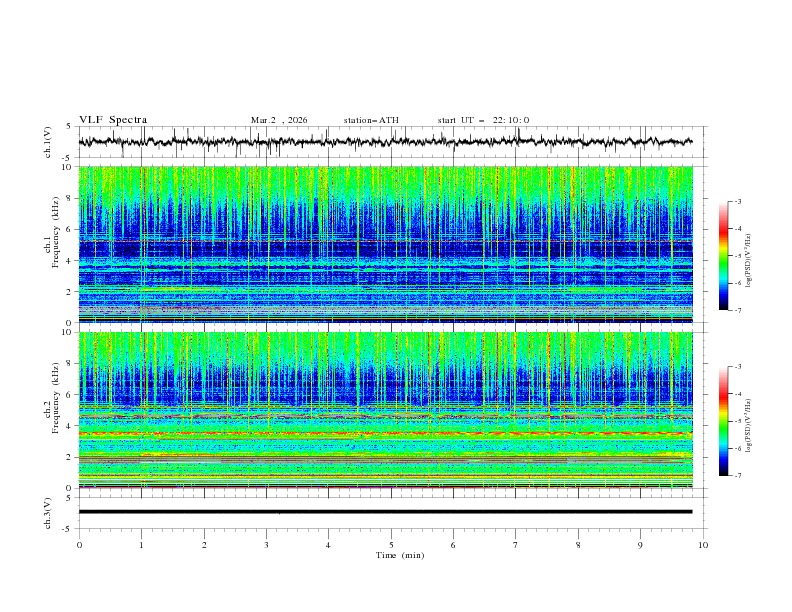The image size is (792, 612).
Task: Click time axis tick label "2"
Action: (204, 545)
